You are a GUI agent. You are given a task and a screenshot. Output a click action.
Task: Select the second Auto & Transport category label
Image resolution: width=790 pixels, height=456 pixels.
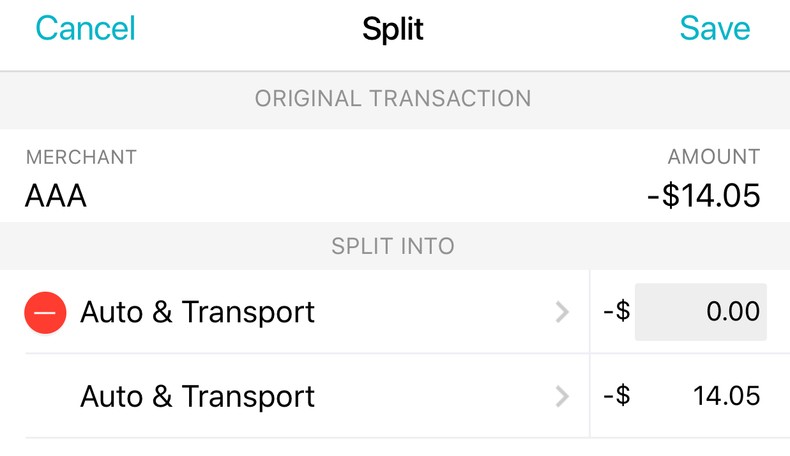pos(197,397)
